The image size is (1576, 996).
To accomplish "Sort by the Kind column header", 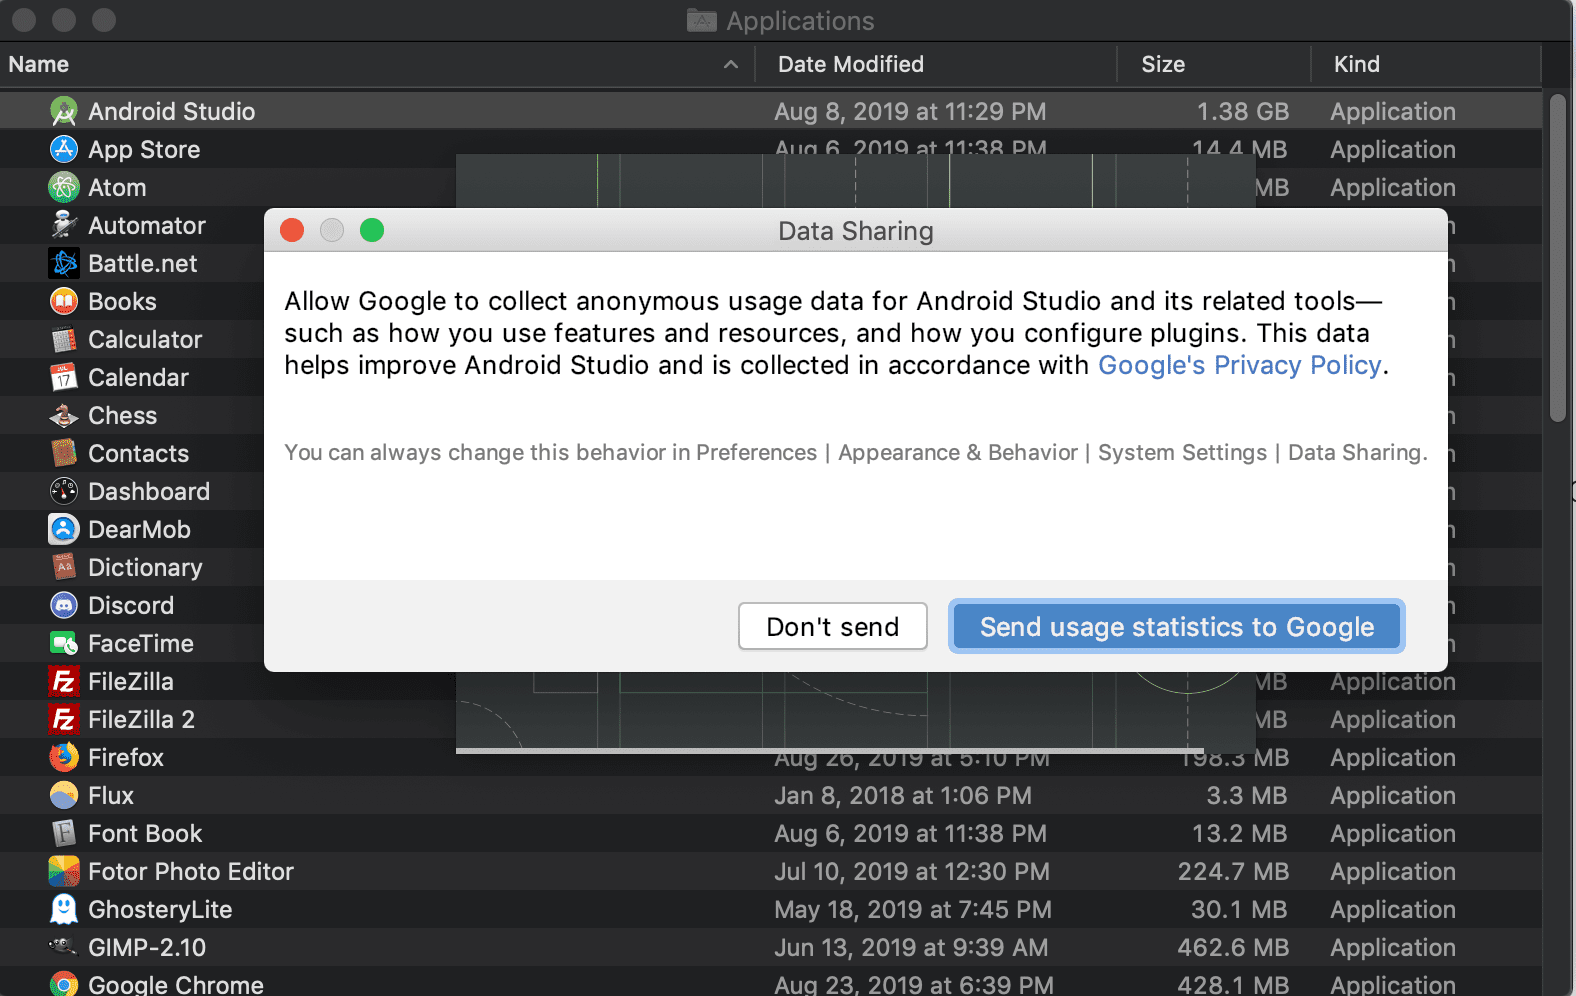I will pos(1357,64).
